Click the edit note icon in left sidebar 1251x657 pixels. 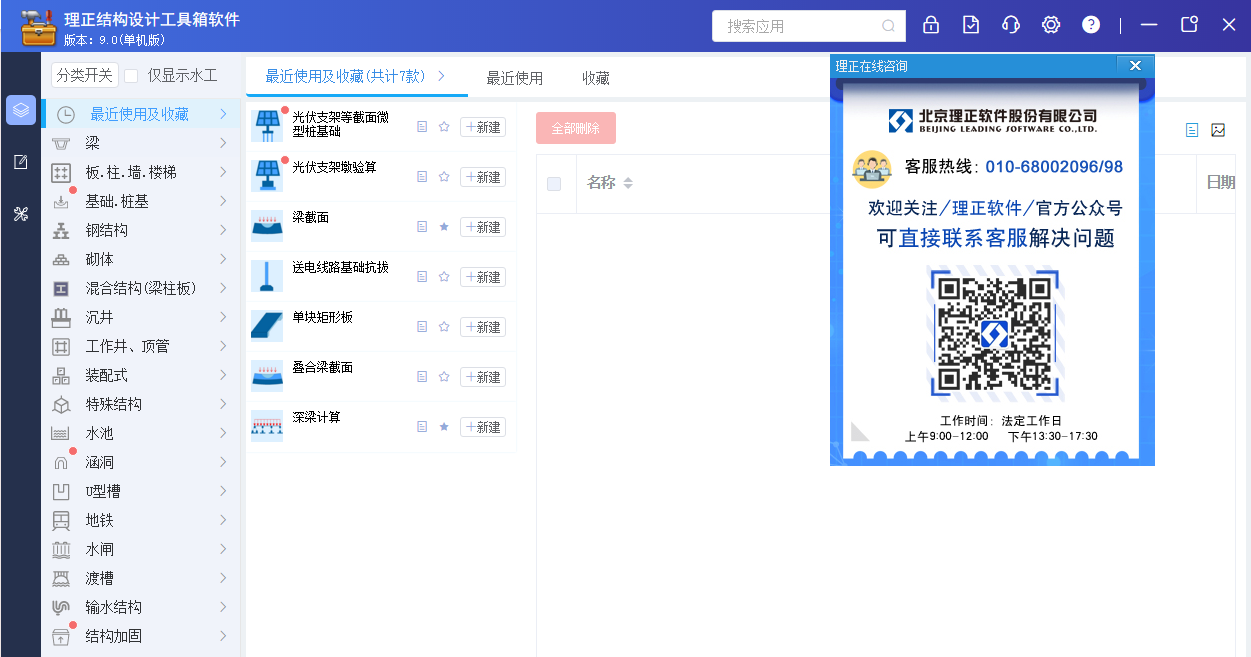pos(20,162)
